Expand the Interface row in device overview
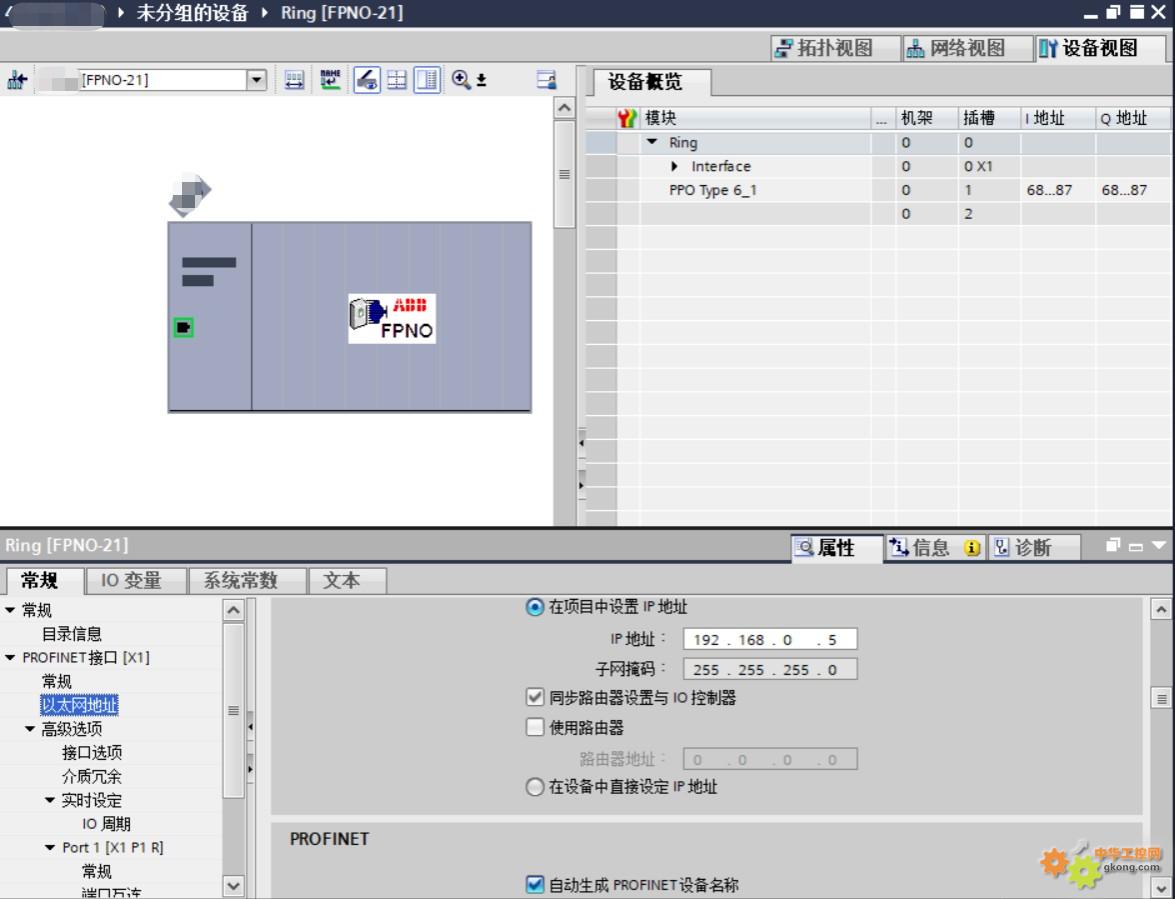This screenshot has height=899, width=1175. 675,167
